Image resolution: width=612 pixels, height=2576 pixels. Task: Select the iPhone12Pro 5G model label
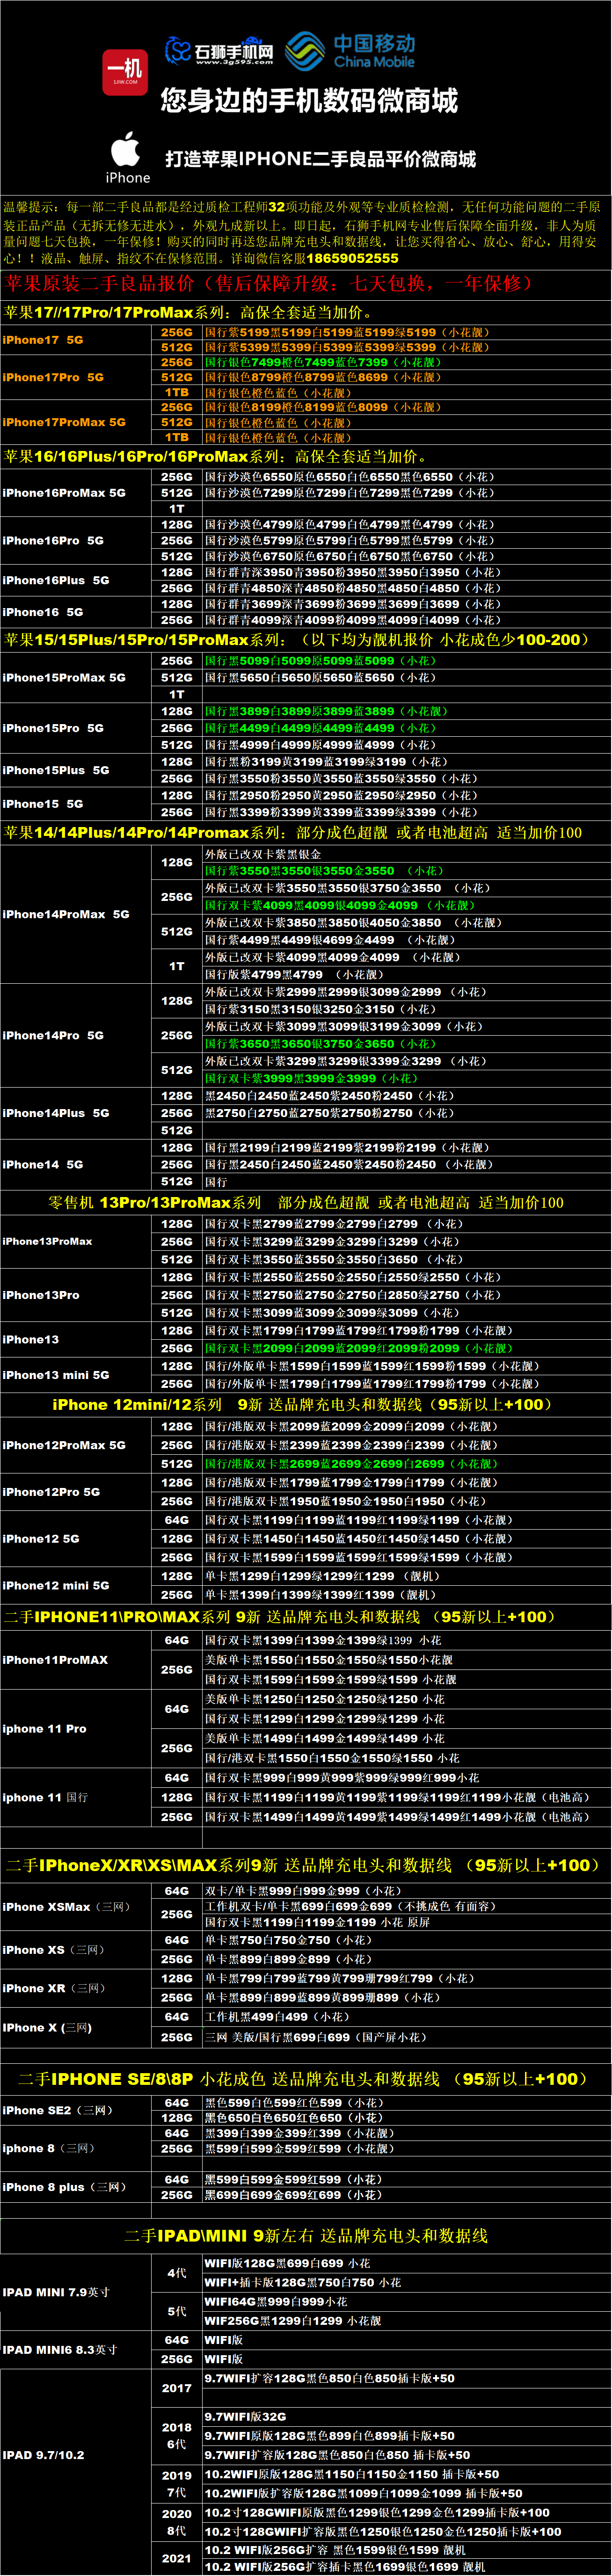coord(51,1493)
